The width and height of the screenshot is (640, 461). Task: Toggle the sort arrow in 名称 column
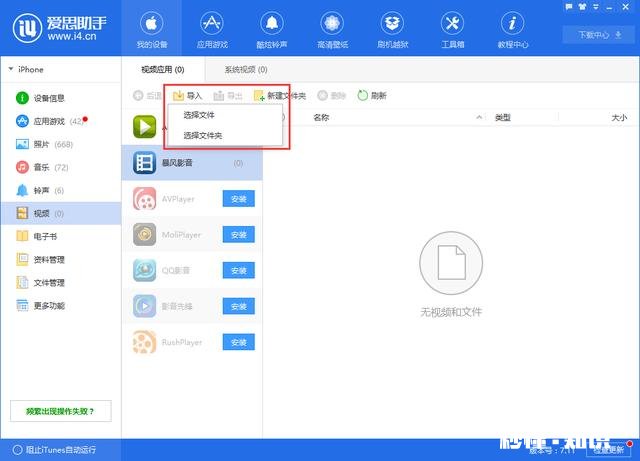click(479, 118)
